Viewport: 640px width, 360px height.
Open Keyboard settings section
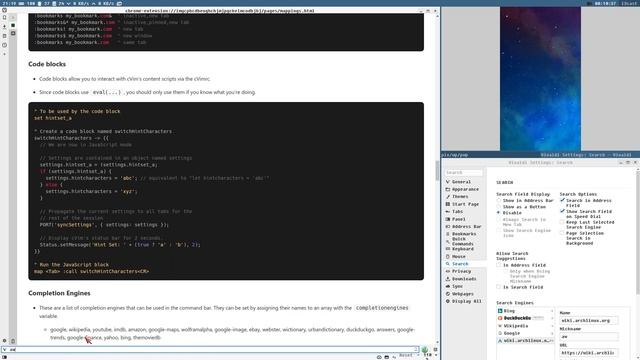(462, 249)
